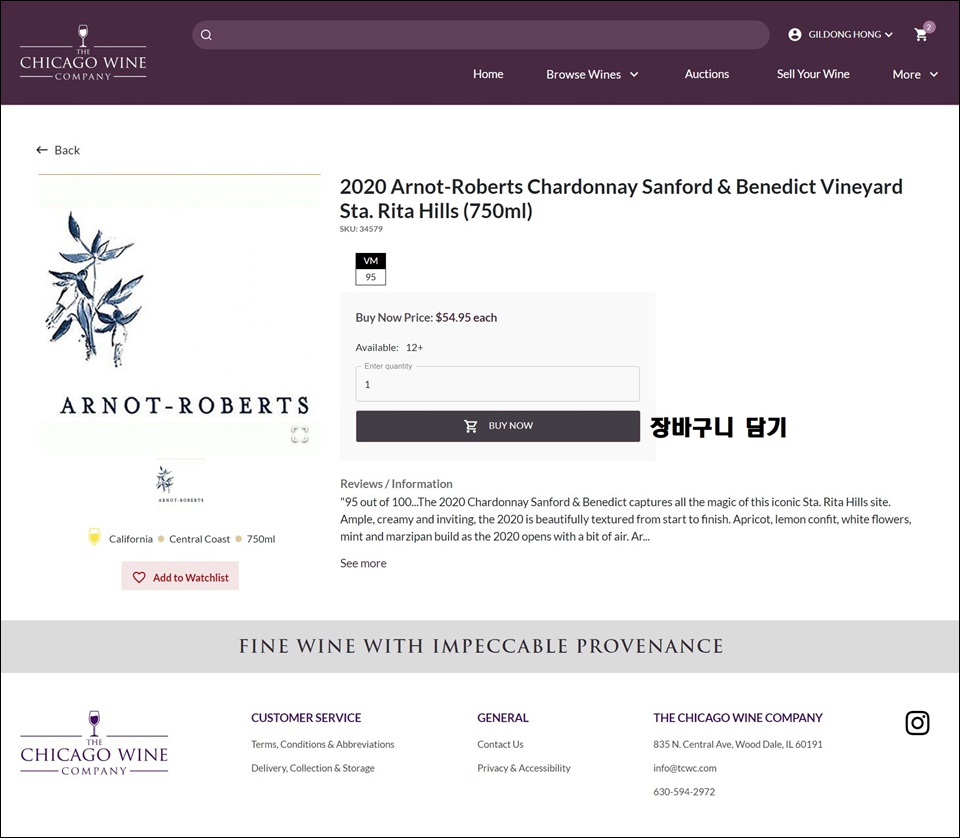
Task: Open the Auctions page
Action: pos(707,74)
